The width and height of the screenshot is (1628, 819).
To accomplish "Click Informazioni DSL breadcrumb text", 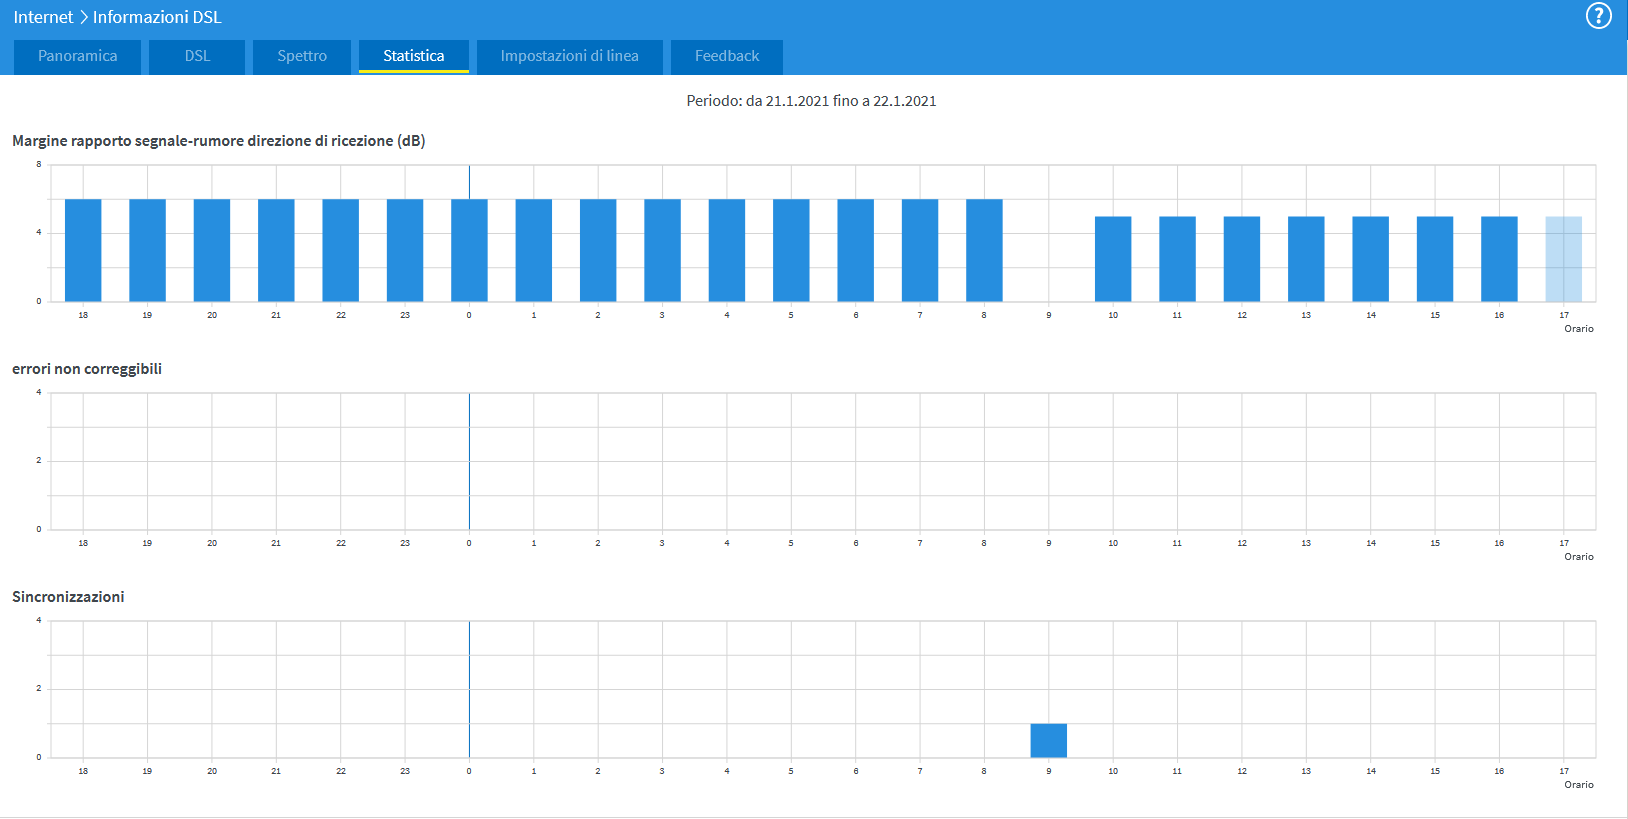I will tap(157, 17).
